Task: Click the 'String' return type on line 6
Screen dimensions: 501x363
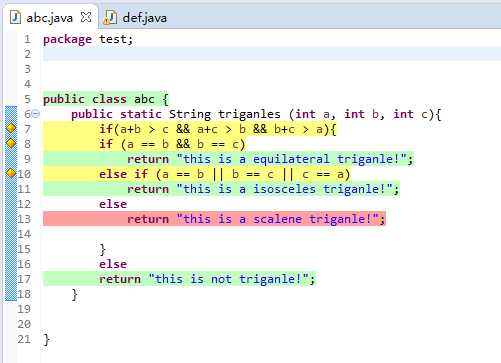Action: coord(190,114)
